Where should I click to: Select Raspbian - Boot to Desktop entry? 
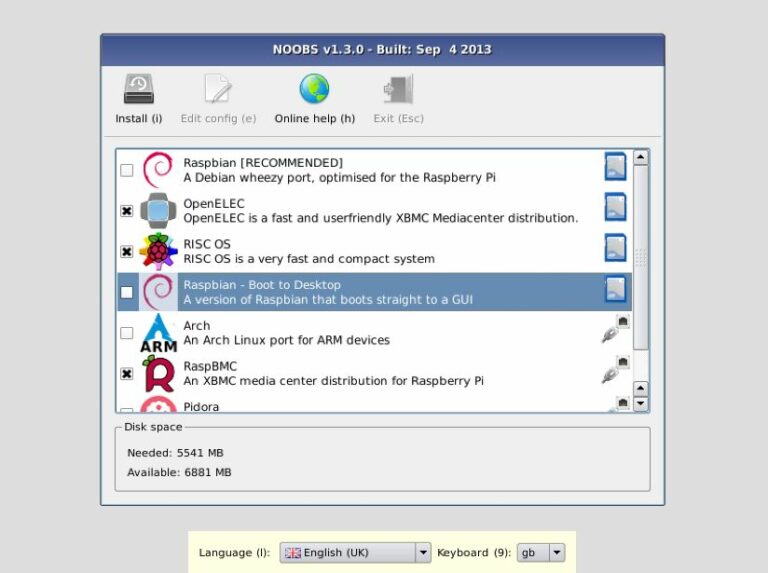point(380,292)
